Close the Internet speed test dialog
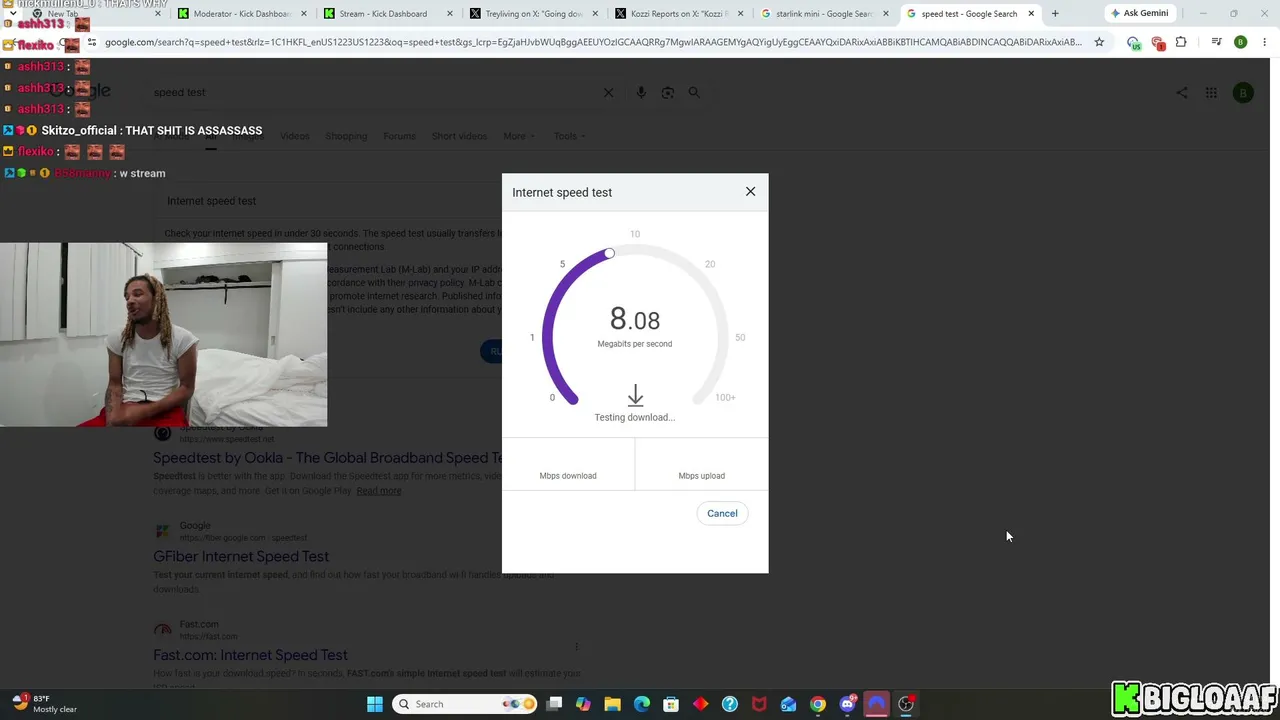Viewport: 1280px width, 720px height. [750, 191]
